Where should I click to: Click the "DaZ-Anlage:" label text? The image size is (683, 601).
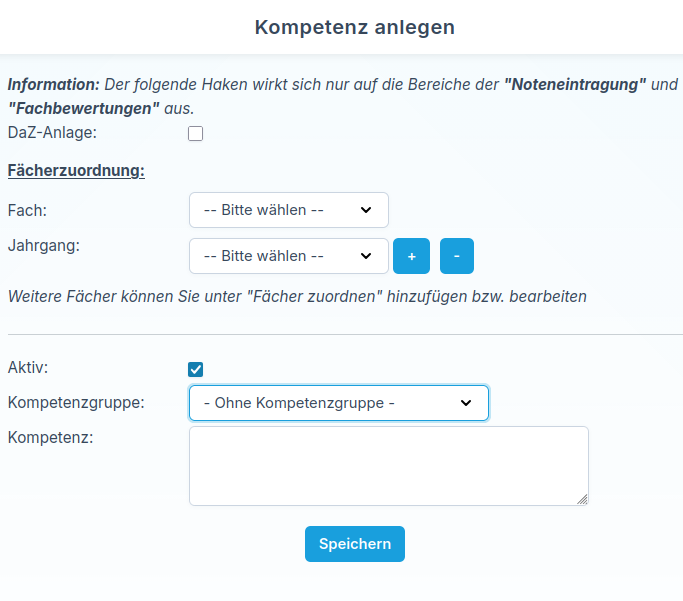pyautogui.click(x=52, y=131)
